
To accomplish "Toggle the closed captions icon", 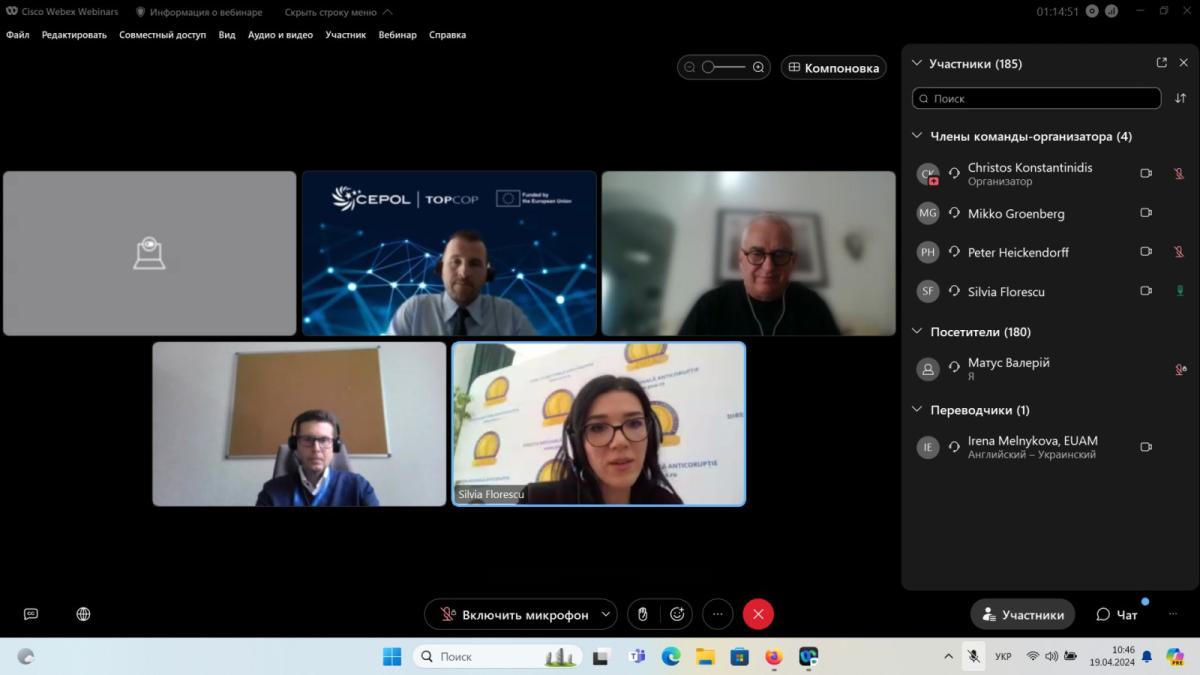I will coord(31,614).
